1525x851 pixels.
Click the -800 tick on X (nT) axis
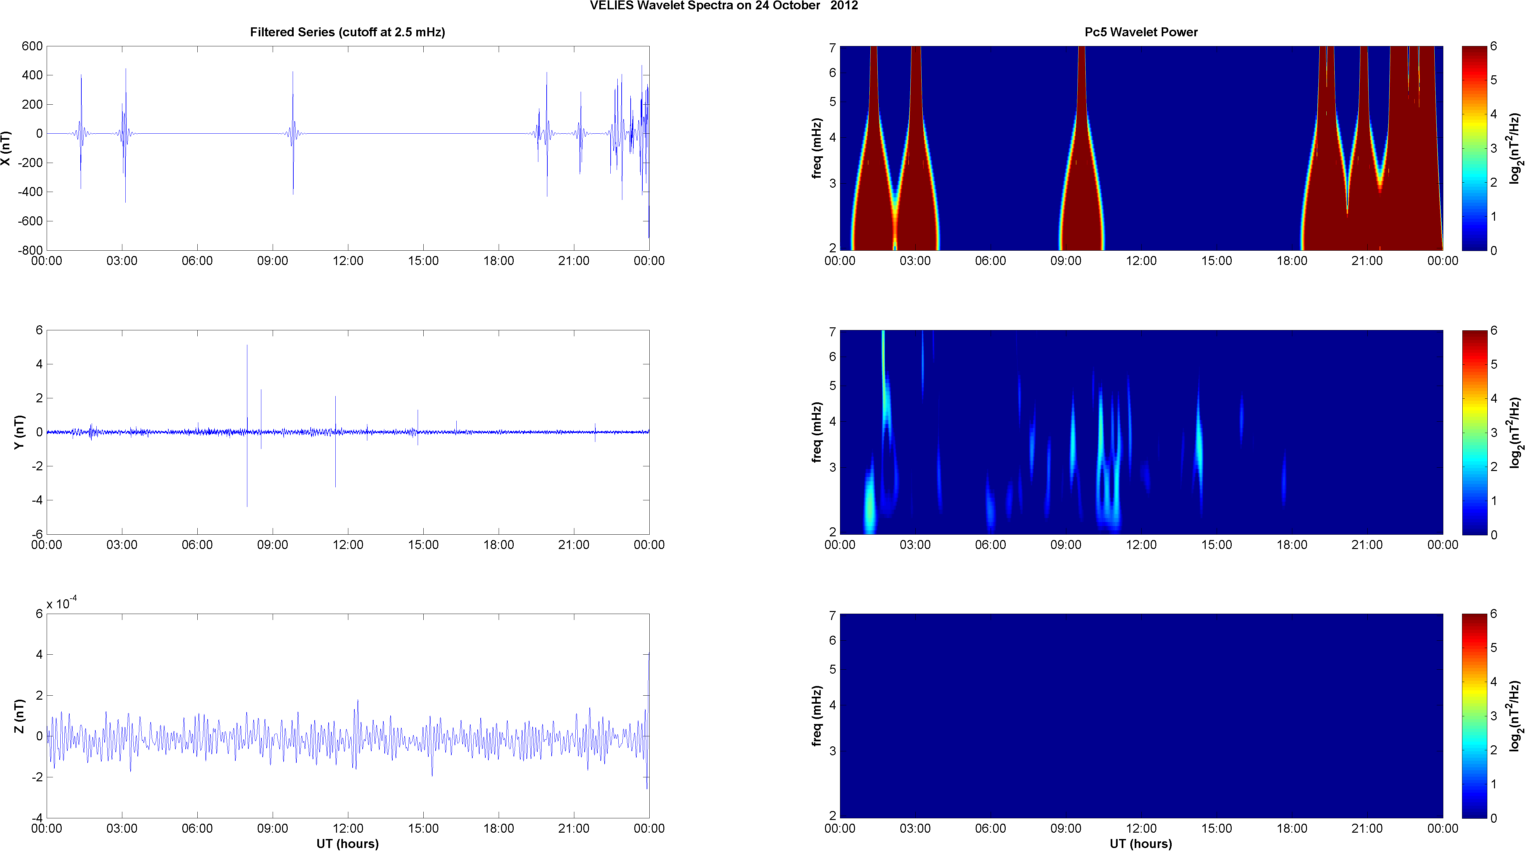coord(29,250)
